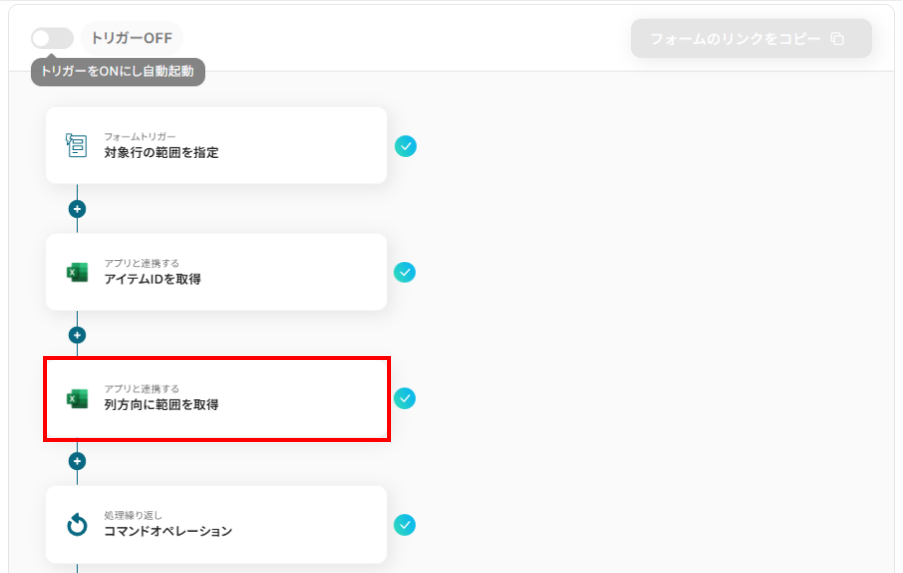The image size is (903, 573).
Task: Open the アイテムIDを取得 step
Action: coord(216,272)
